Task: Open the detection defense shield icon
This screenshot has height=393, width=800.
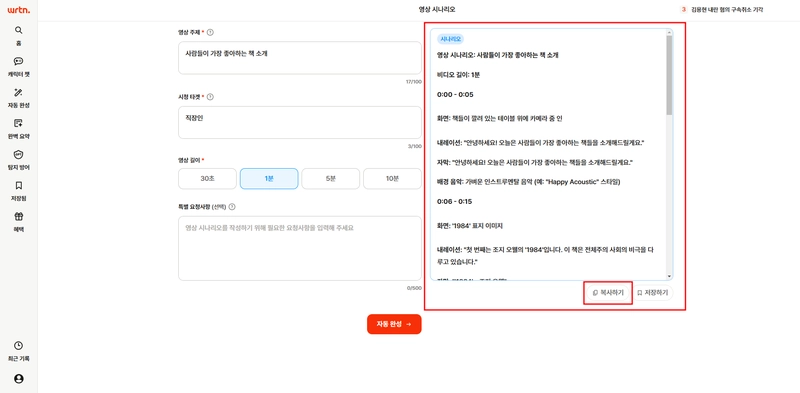Action: (x=19, y=154)
